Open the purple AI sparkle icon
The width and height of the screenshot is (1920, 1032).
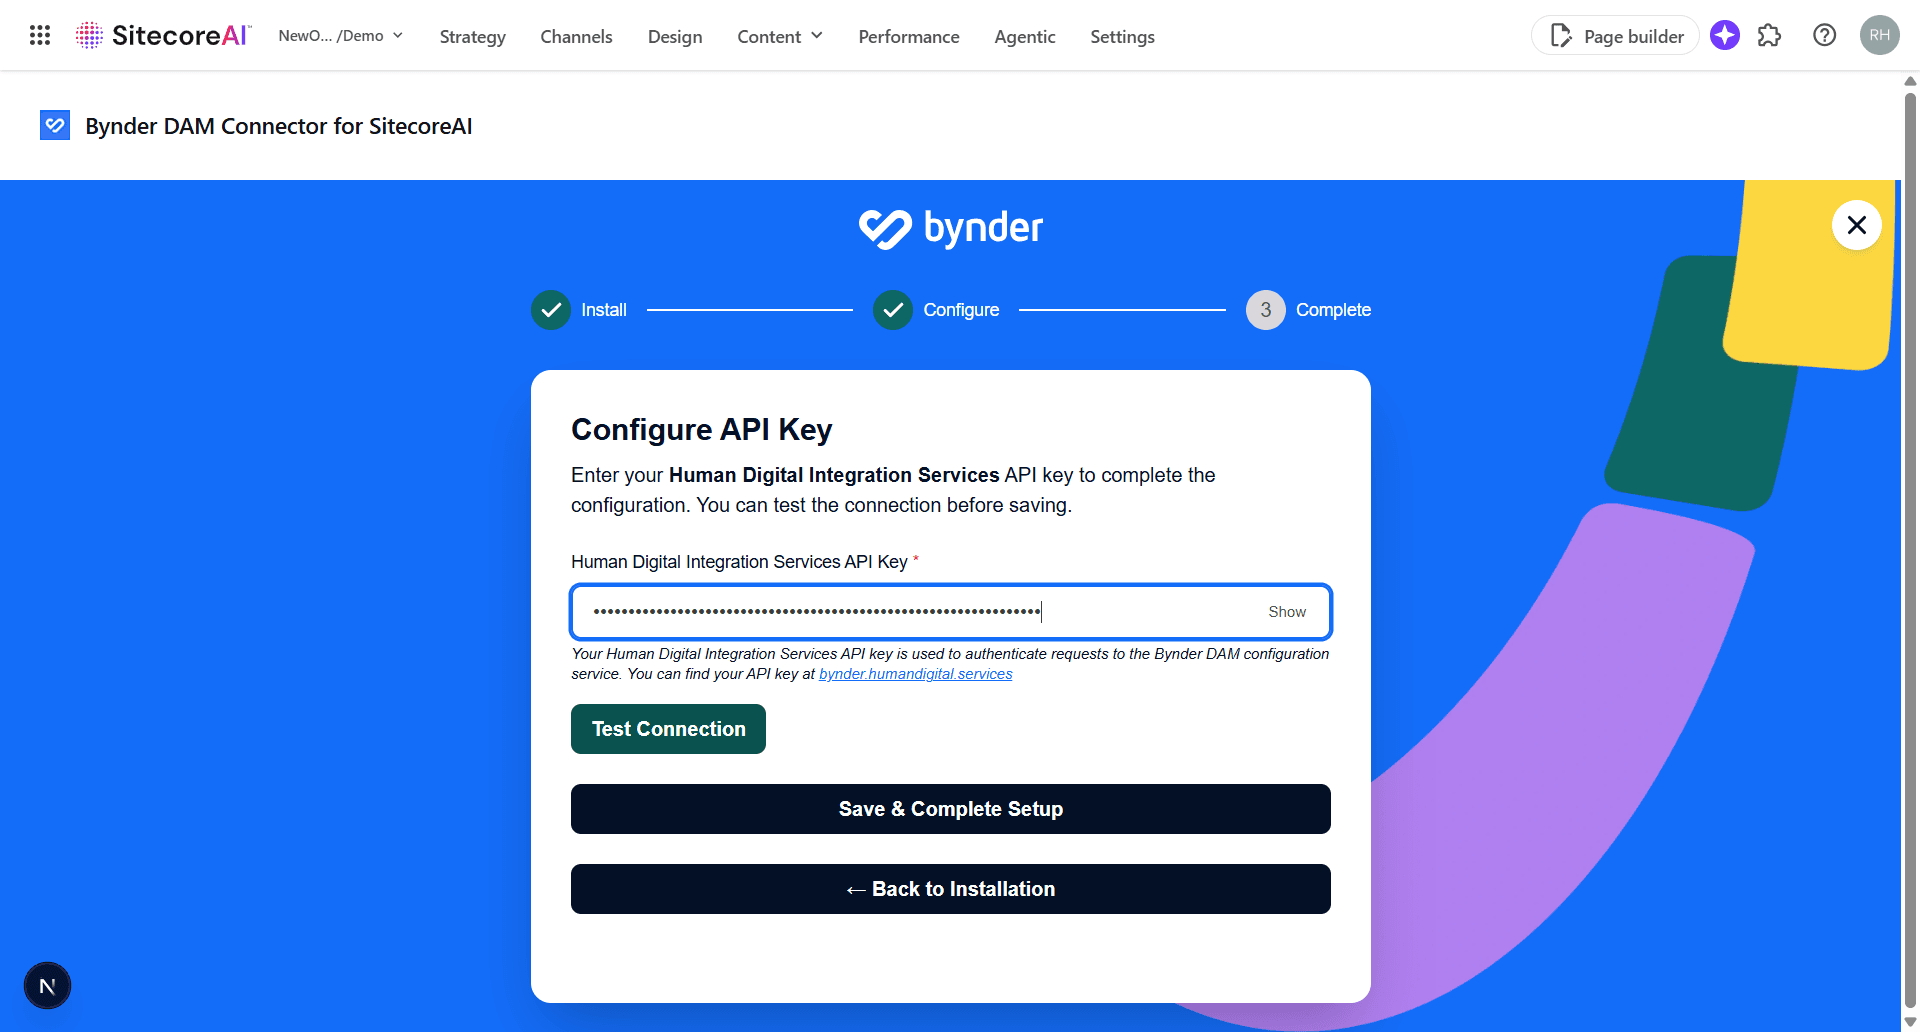click(1724, 35)
